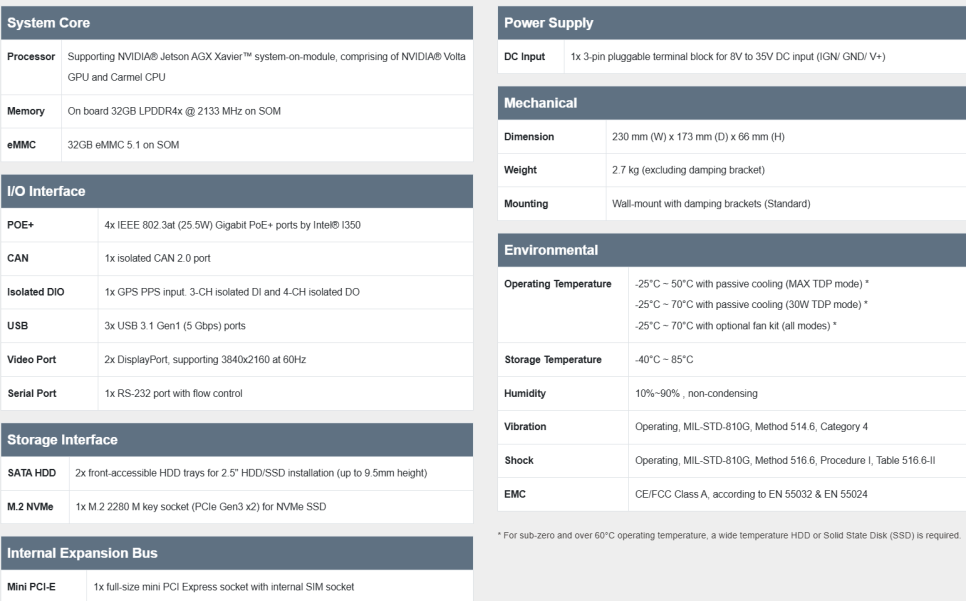
Task: Select the DC Input row label
Action: (x=526, y=57)
